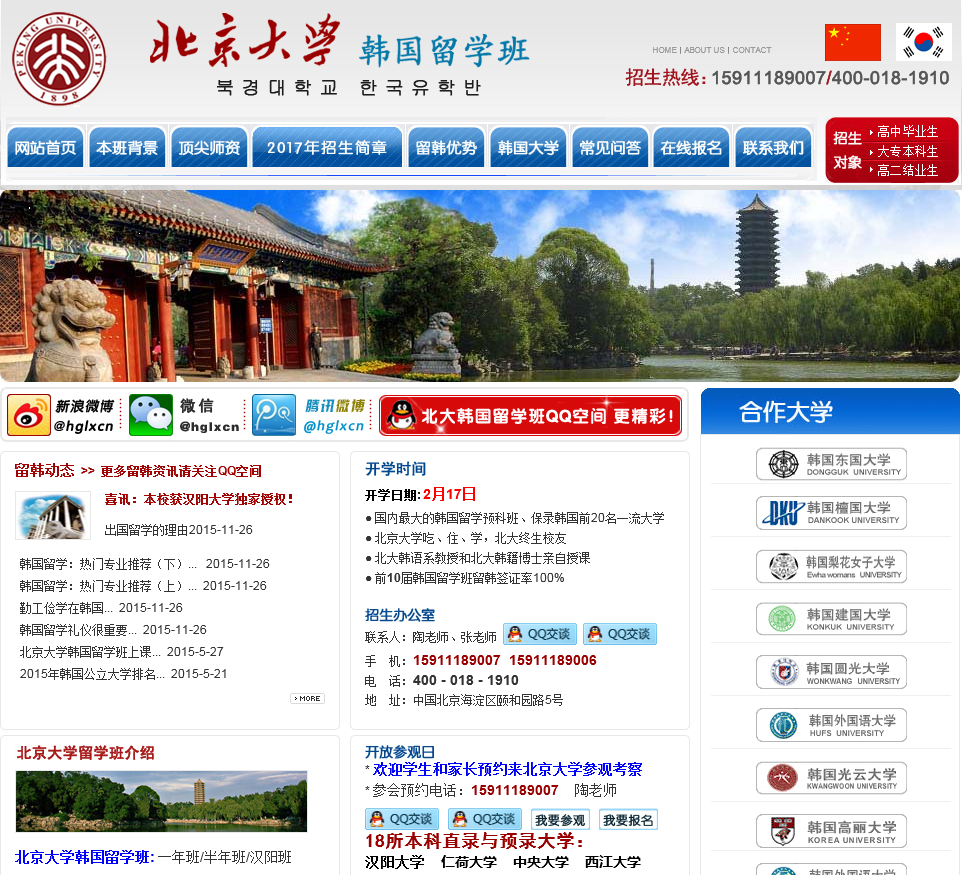The height and width of the screenshot is (875, 962).
Task: Click the Dongguk University logo badge
Action: (831, 464)
